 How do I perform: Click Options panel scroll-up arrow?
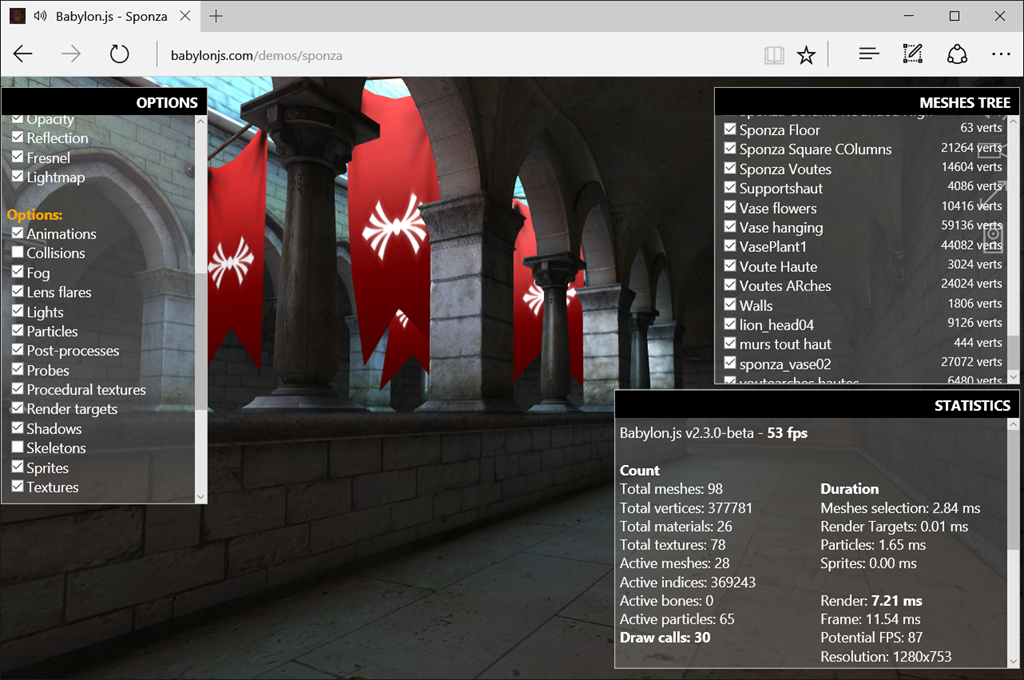coord(200,121)
